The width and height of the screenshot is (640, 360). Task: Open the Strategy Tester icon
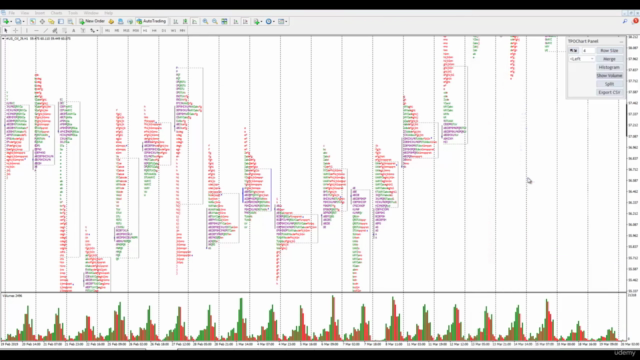[x=70, y=21]
